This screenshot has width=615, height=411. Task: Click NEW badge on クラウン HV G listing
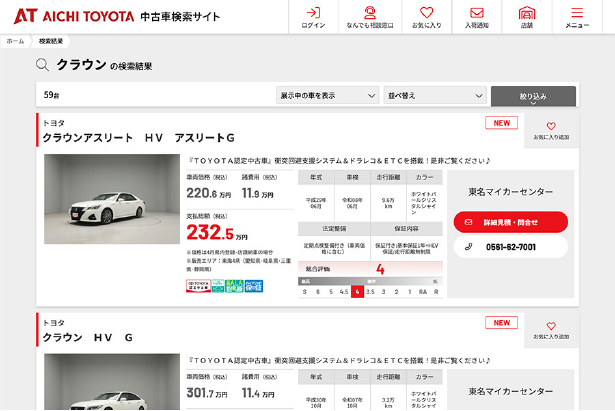click(x=502, y=323)
